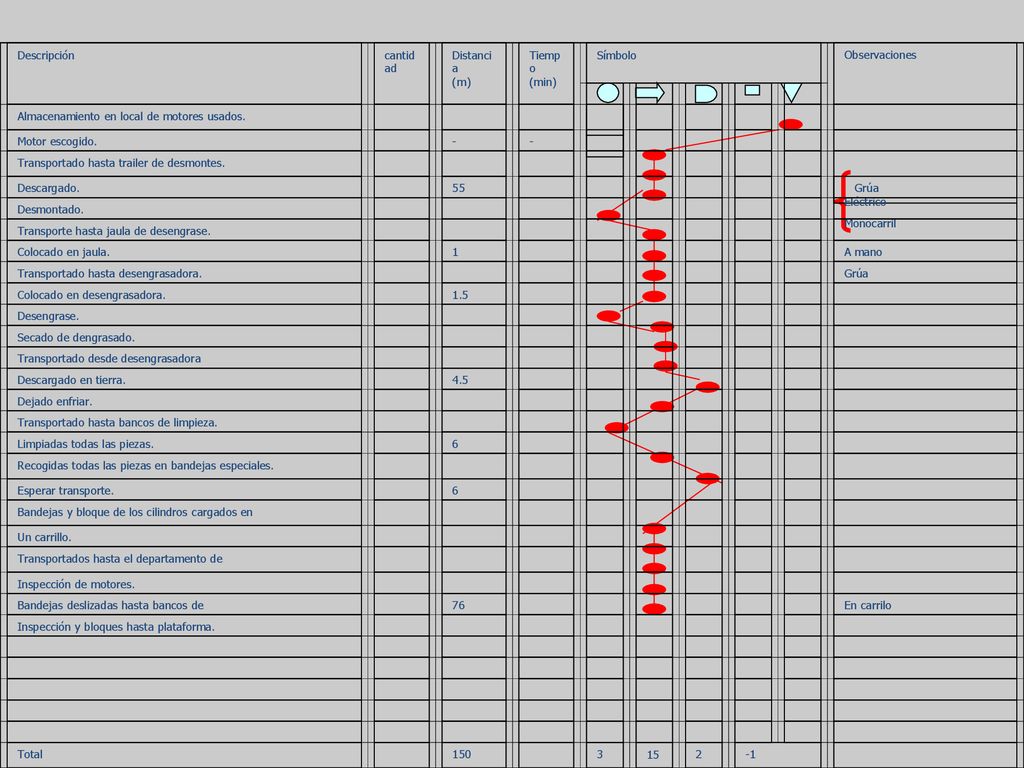The height and width of the screenshot is (768, 1024).
Task: Click 'Grúa' observation in Transportado hasta desengrasadora row
Action: [856, 274]
